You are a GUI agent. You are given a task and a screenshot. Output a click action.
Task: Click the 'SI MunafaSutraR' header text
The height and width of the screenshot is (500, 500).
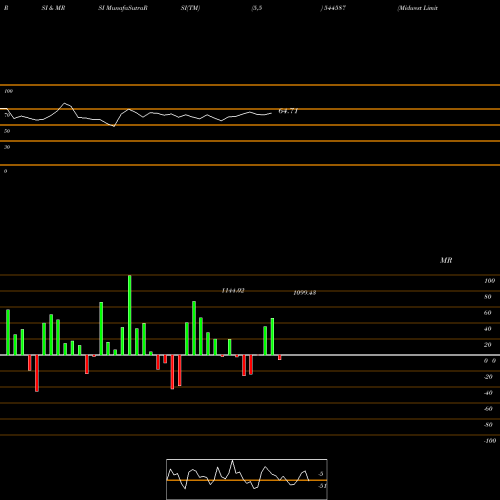tap(123, 8)
